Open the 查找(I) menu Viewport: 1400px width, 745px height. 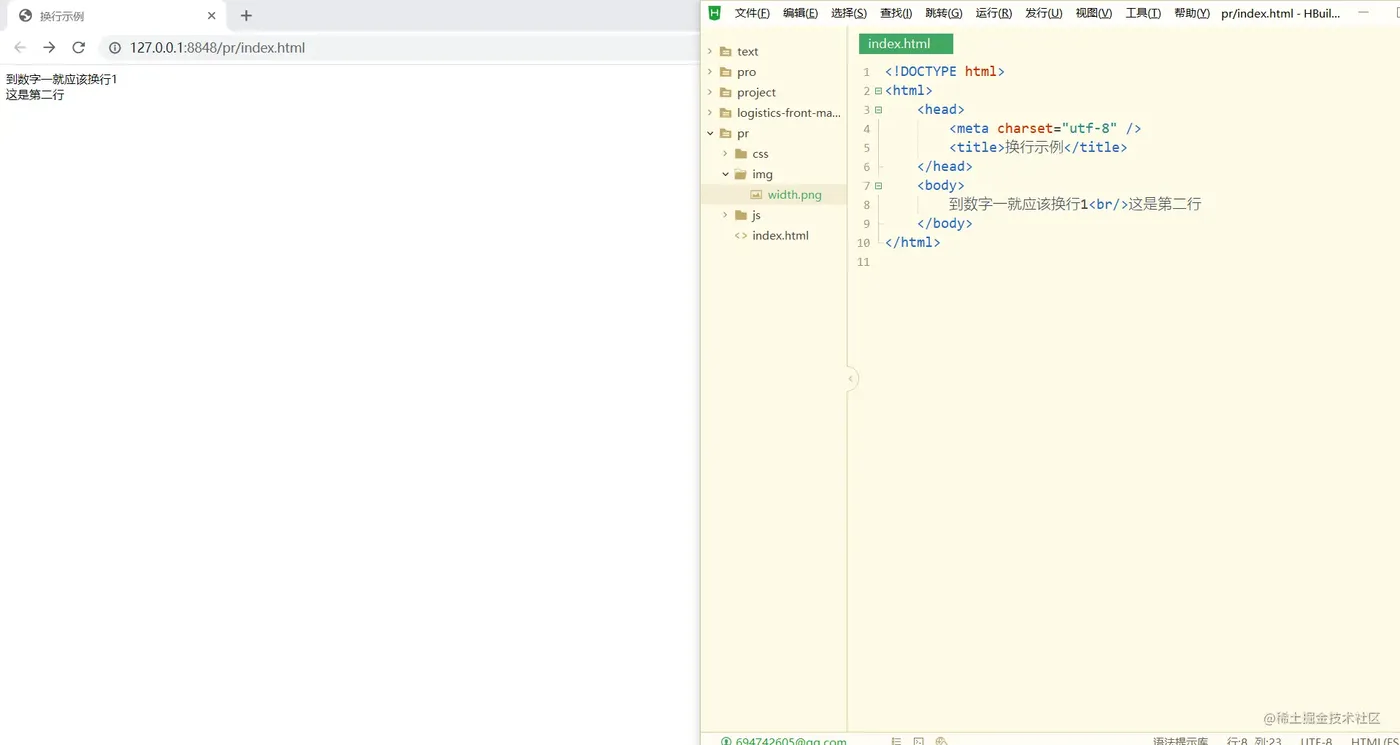pyautogui.click(x=896, y=13)
